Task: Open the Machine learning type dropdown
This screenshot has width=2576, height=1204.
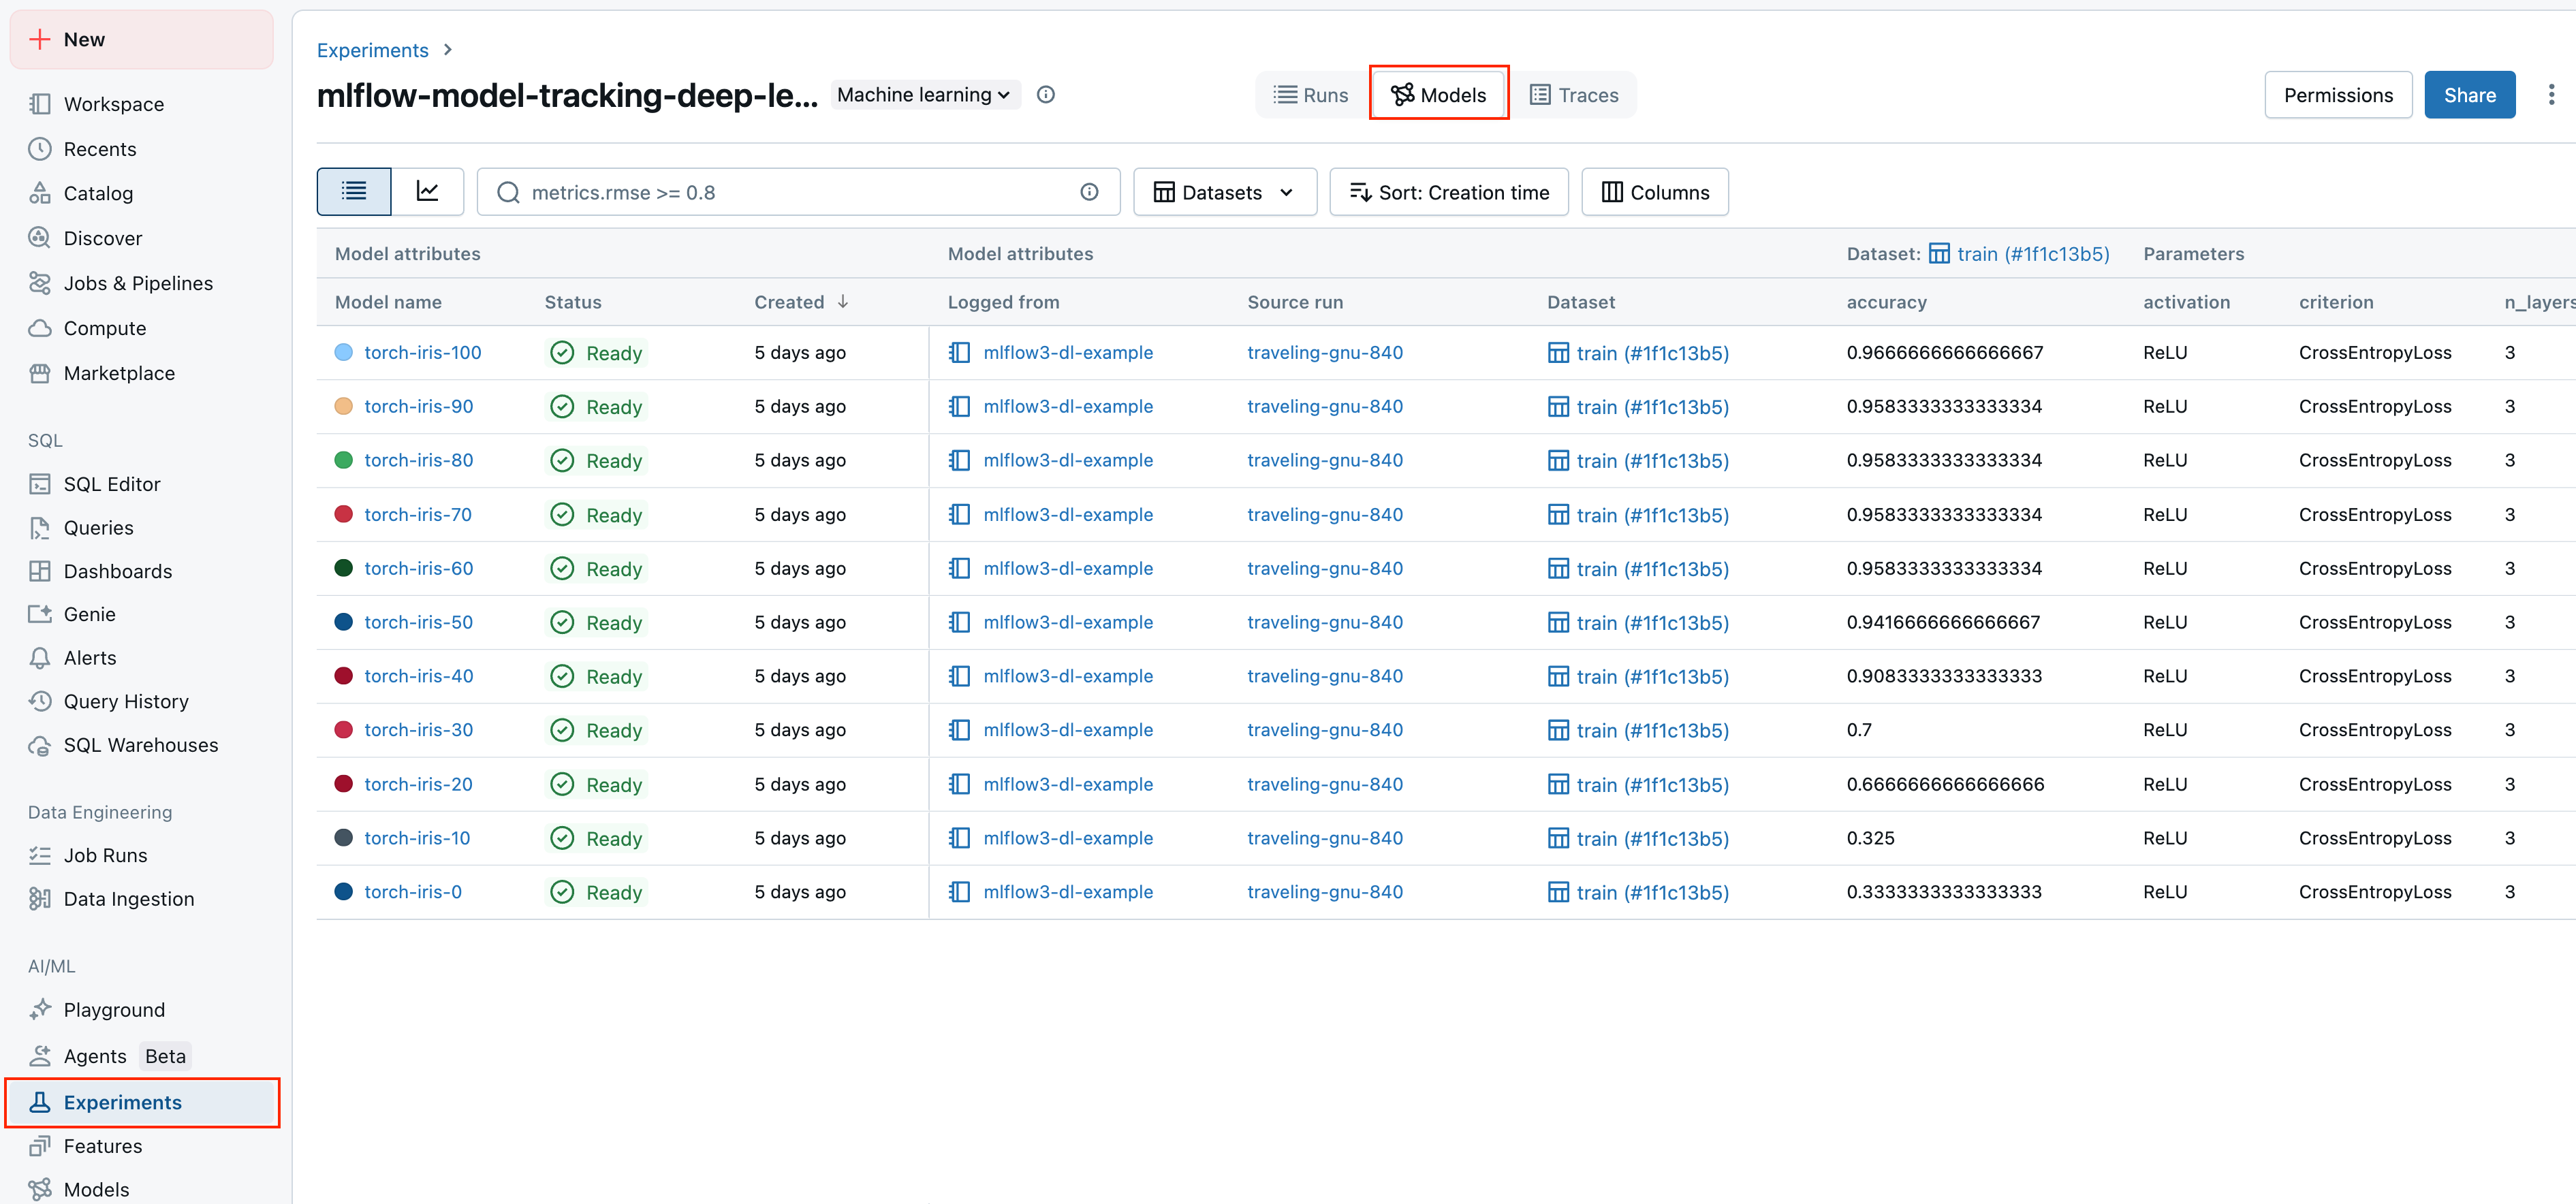Action: coord(924,95)
